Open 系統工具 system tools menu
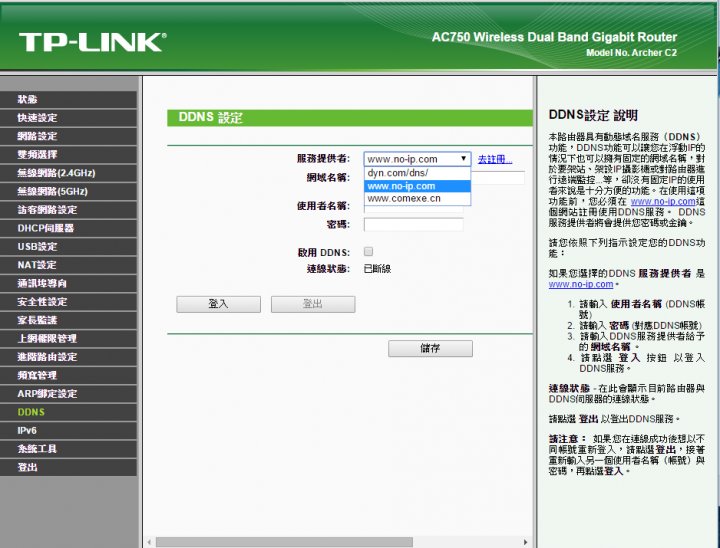Viewport: 720px width, 548px height. click(x=68, y=448)
